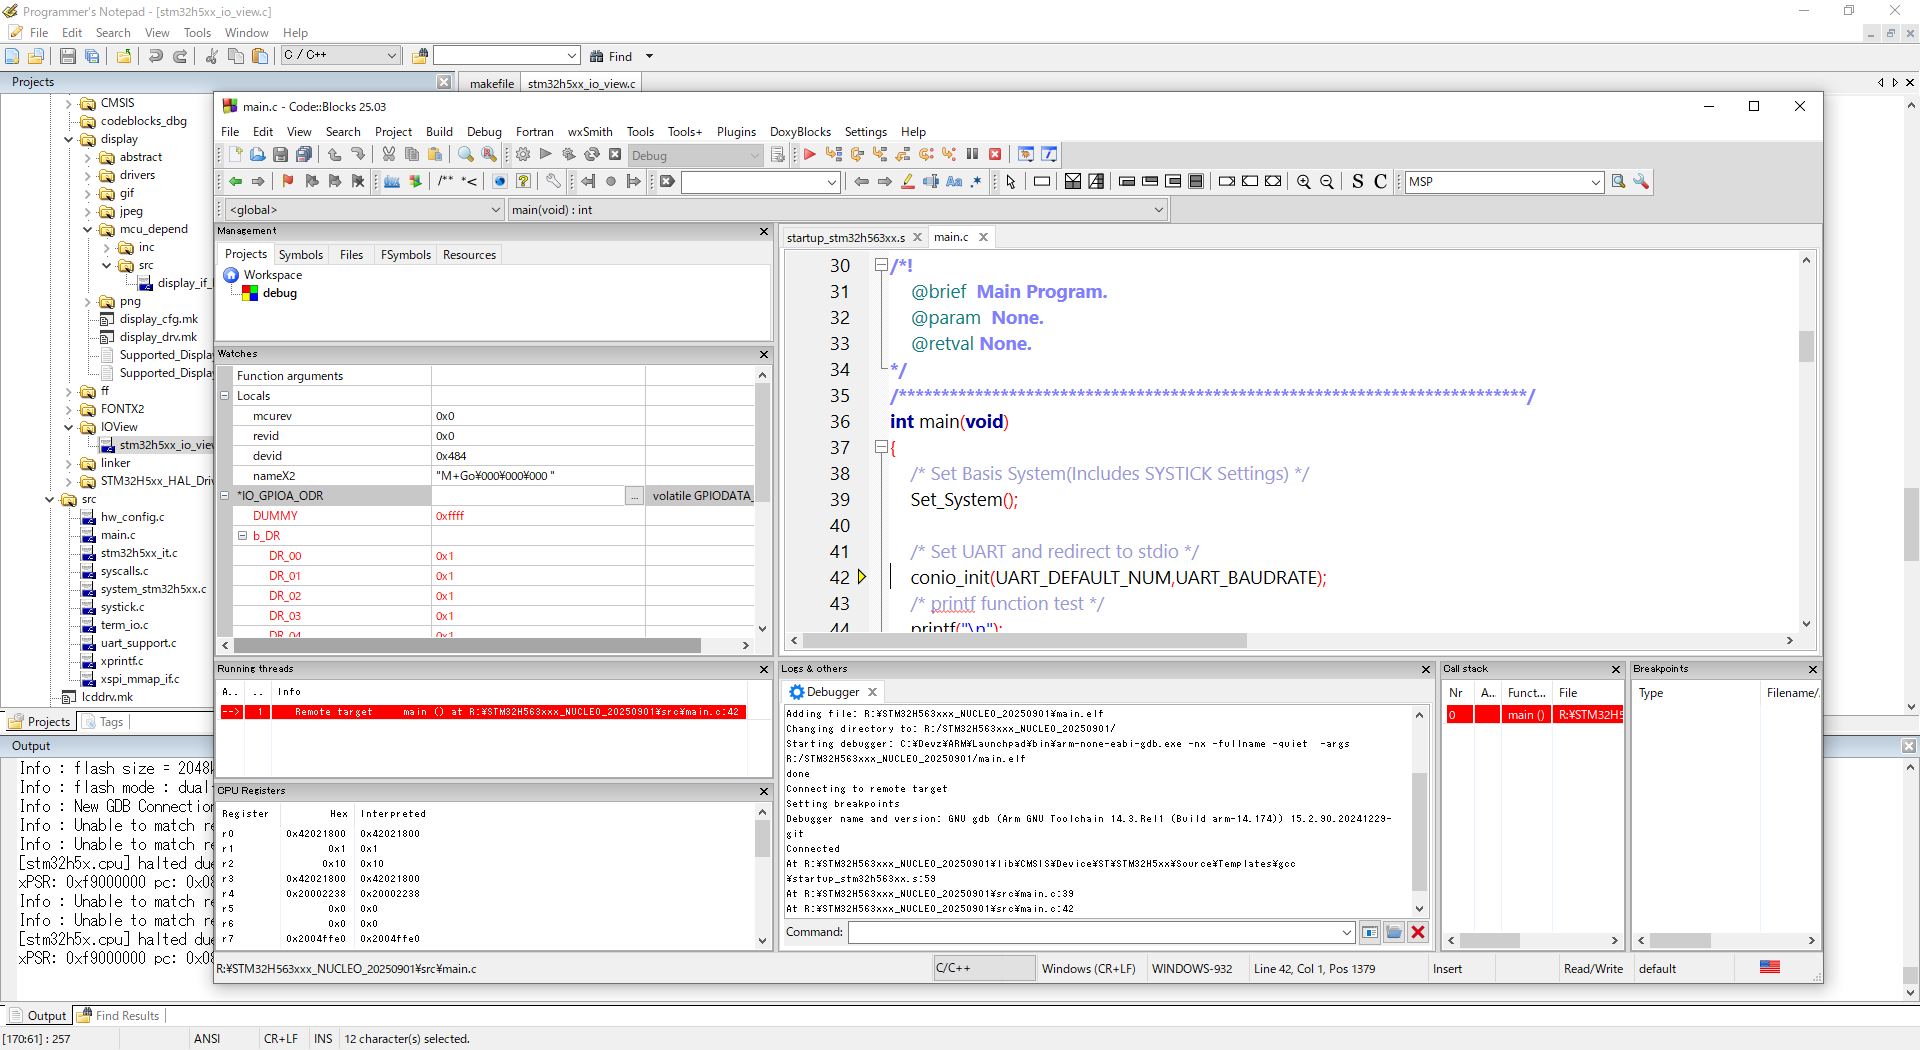1920x1050 pixels.
Task: Toggle code fold marker at line 30
Action: 881,265
